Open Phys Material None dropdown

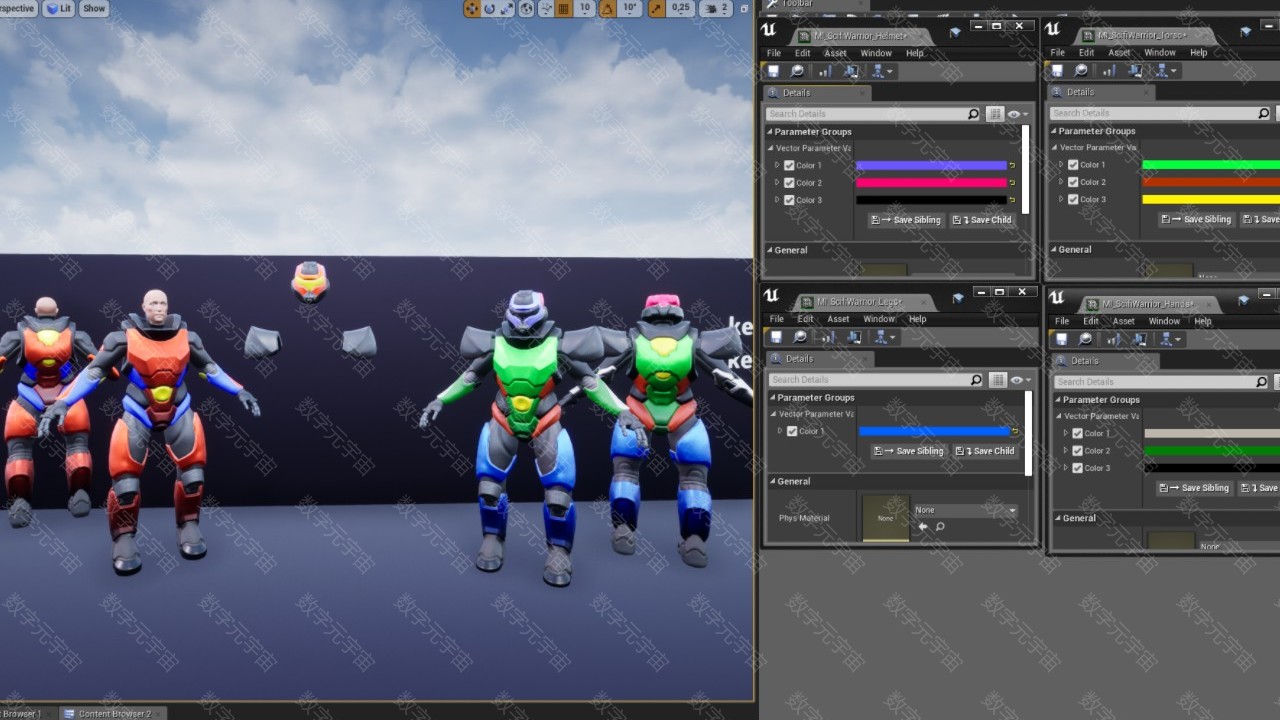[965, 510]
